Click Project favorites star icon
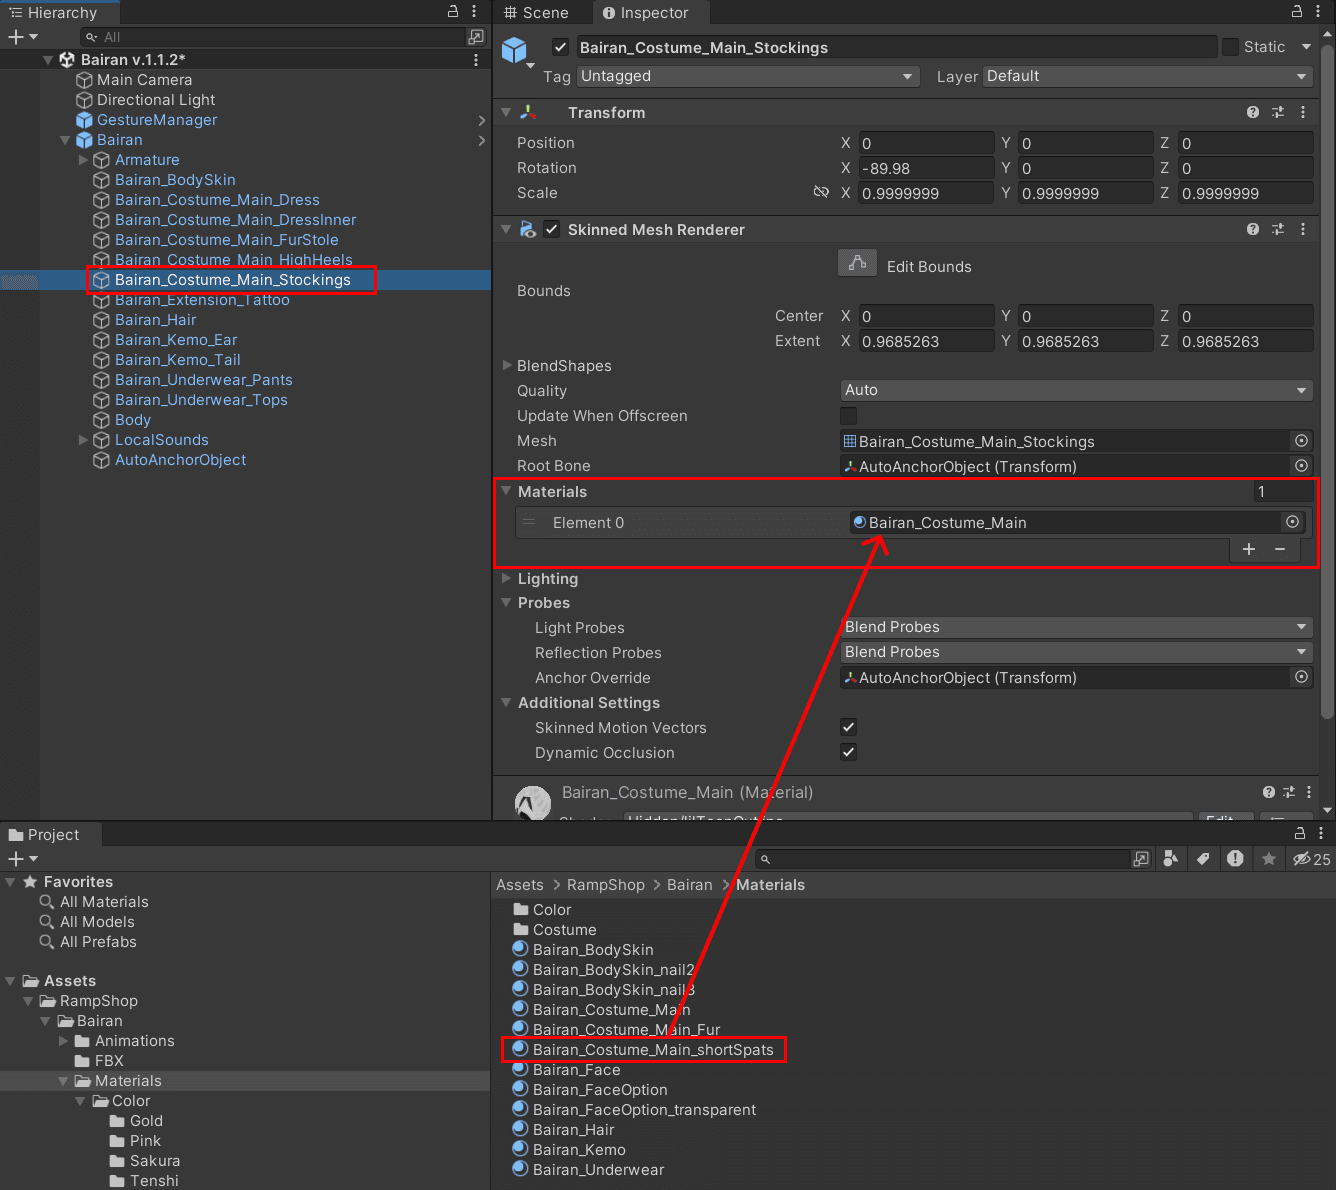Viewport: 1336px width, 1190px height. point(1269,859)
